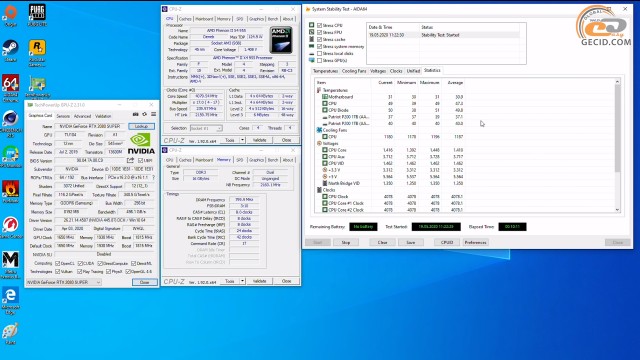
Task: Click CPUID button in AIDA64
Action: 447,242
